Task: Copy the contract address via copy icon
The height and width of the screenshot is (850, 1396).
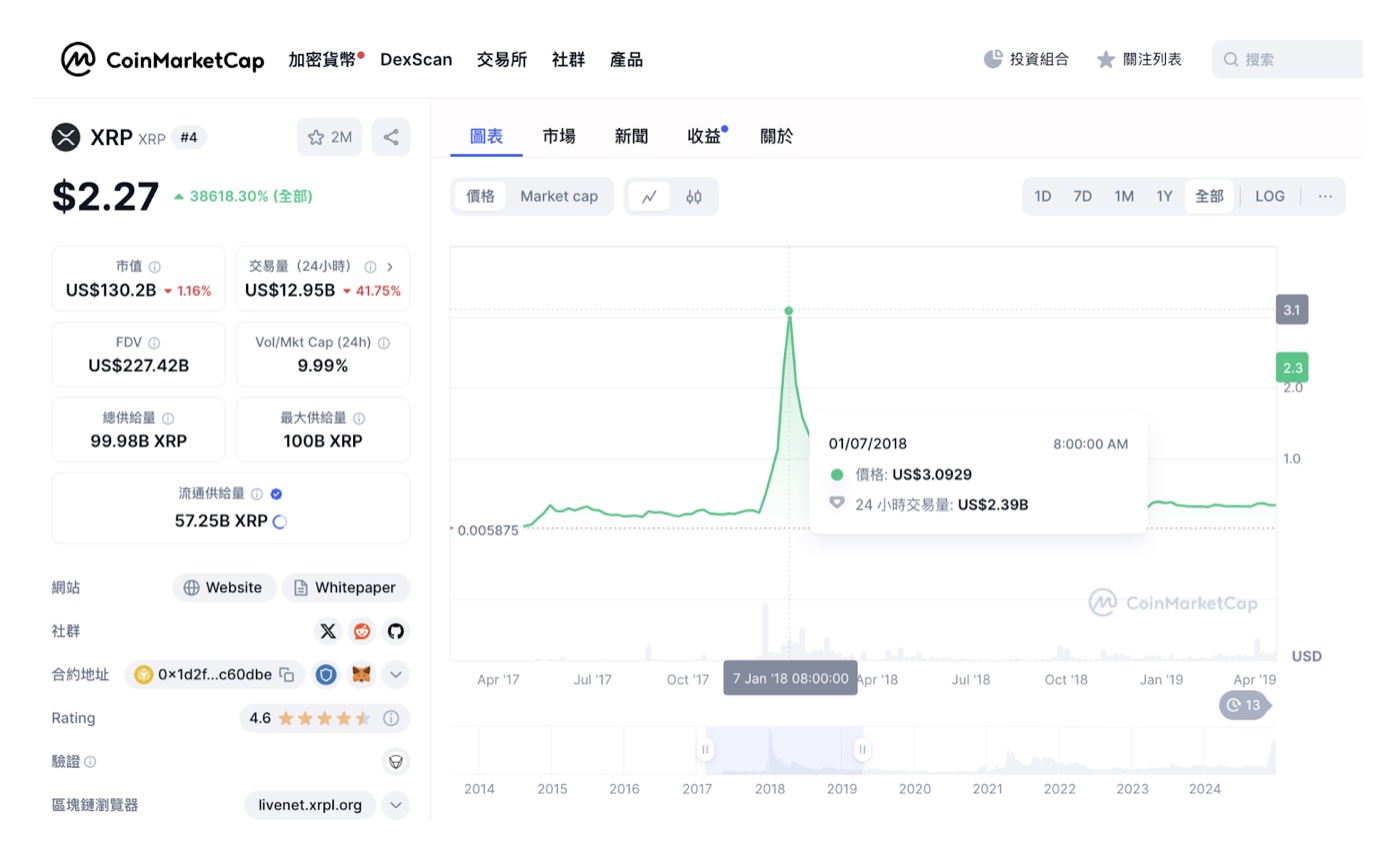Action: pos(287,675)
